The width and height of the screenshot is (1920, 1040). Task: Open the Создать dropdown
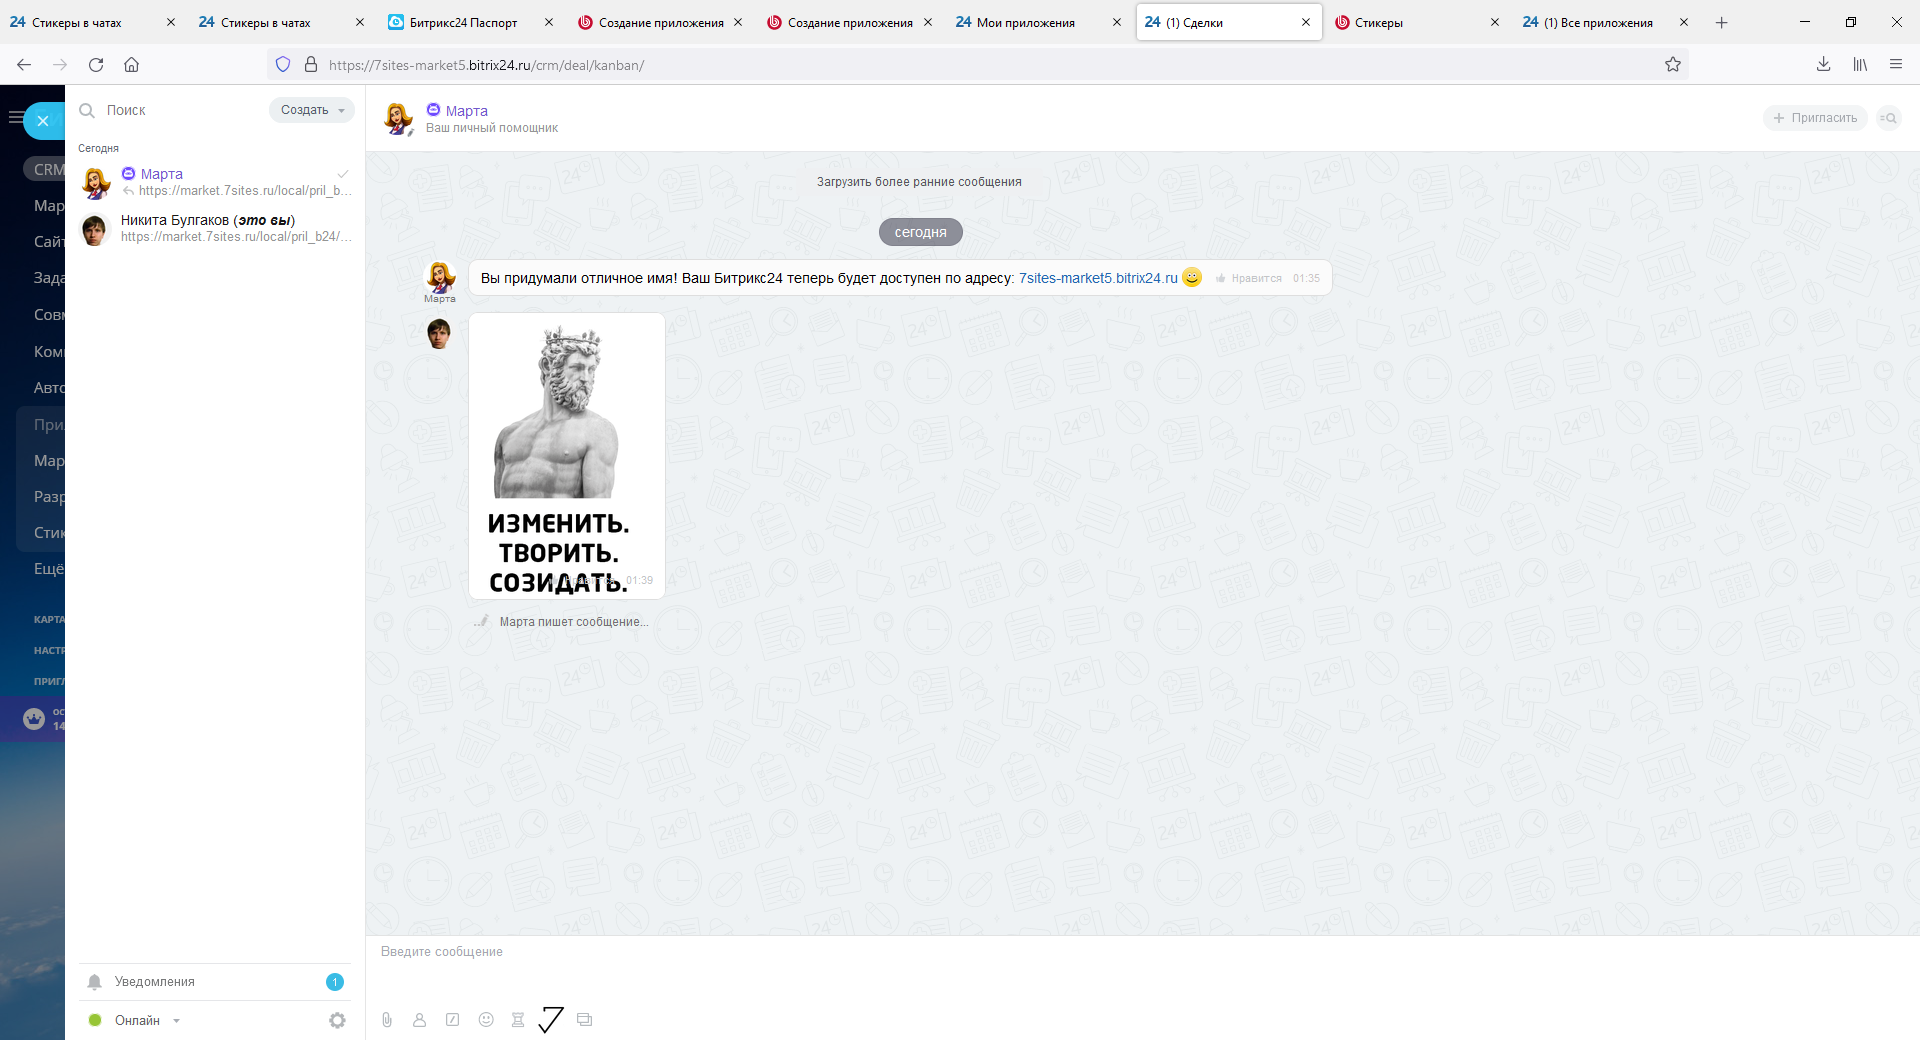(x=312, y=110)
